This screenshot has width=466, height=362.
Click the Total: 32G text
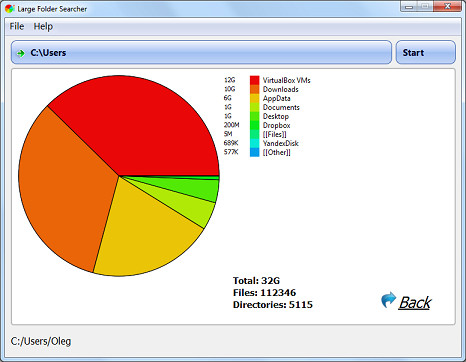click(256, 280)
